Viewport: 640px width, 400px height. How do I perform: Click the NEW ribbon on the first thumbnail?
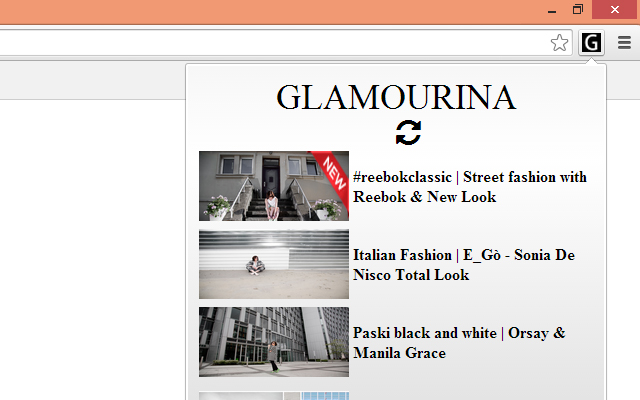pyautogui.click(x=333, y=175)
